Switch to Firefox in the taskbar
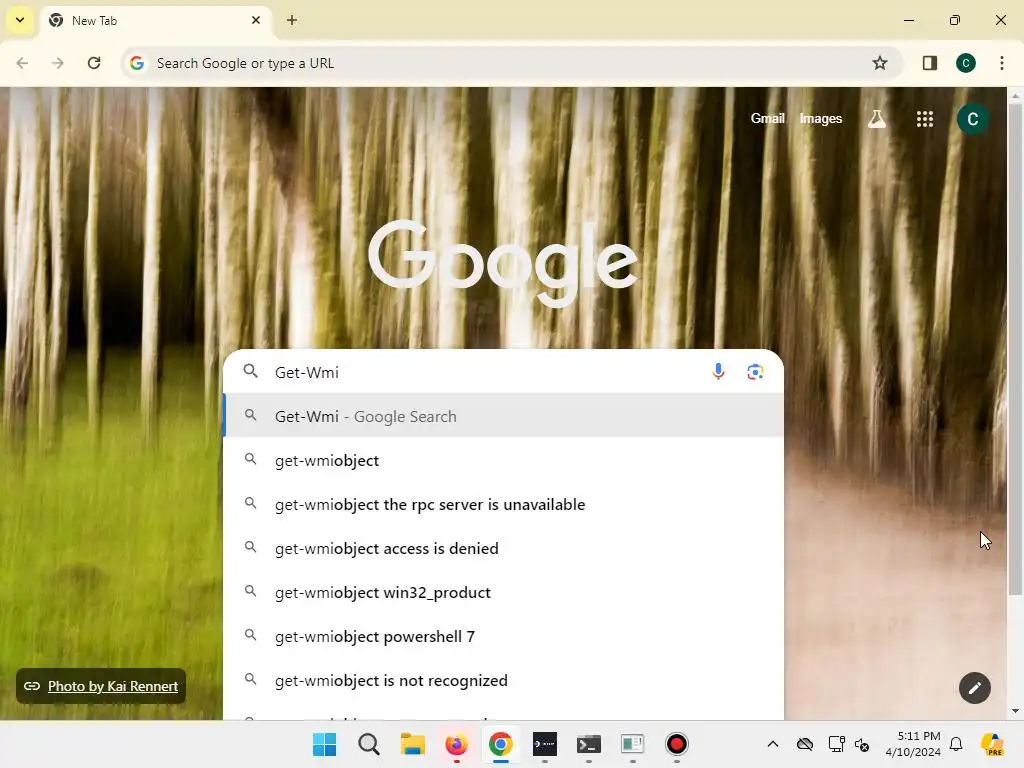Screen dimensions: 1024x768 click(x=456, y=744)
